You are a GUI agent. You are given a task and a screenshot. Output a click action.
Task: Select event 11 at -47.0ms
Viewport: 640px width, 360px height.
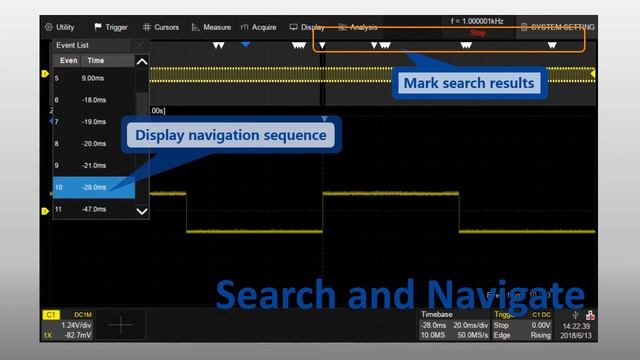pos(94,209)
